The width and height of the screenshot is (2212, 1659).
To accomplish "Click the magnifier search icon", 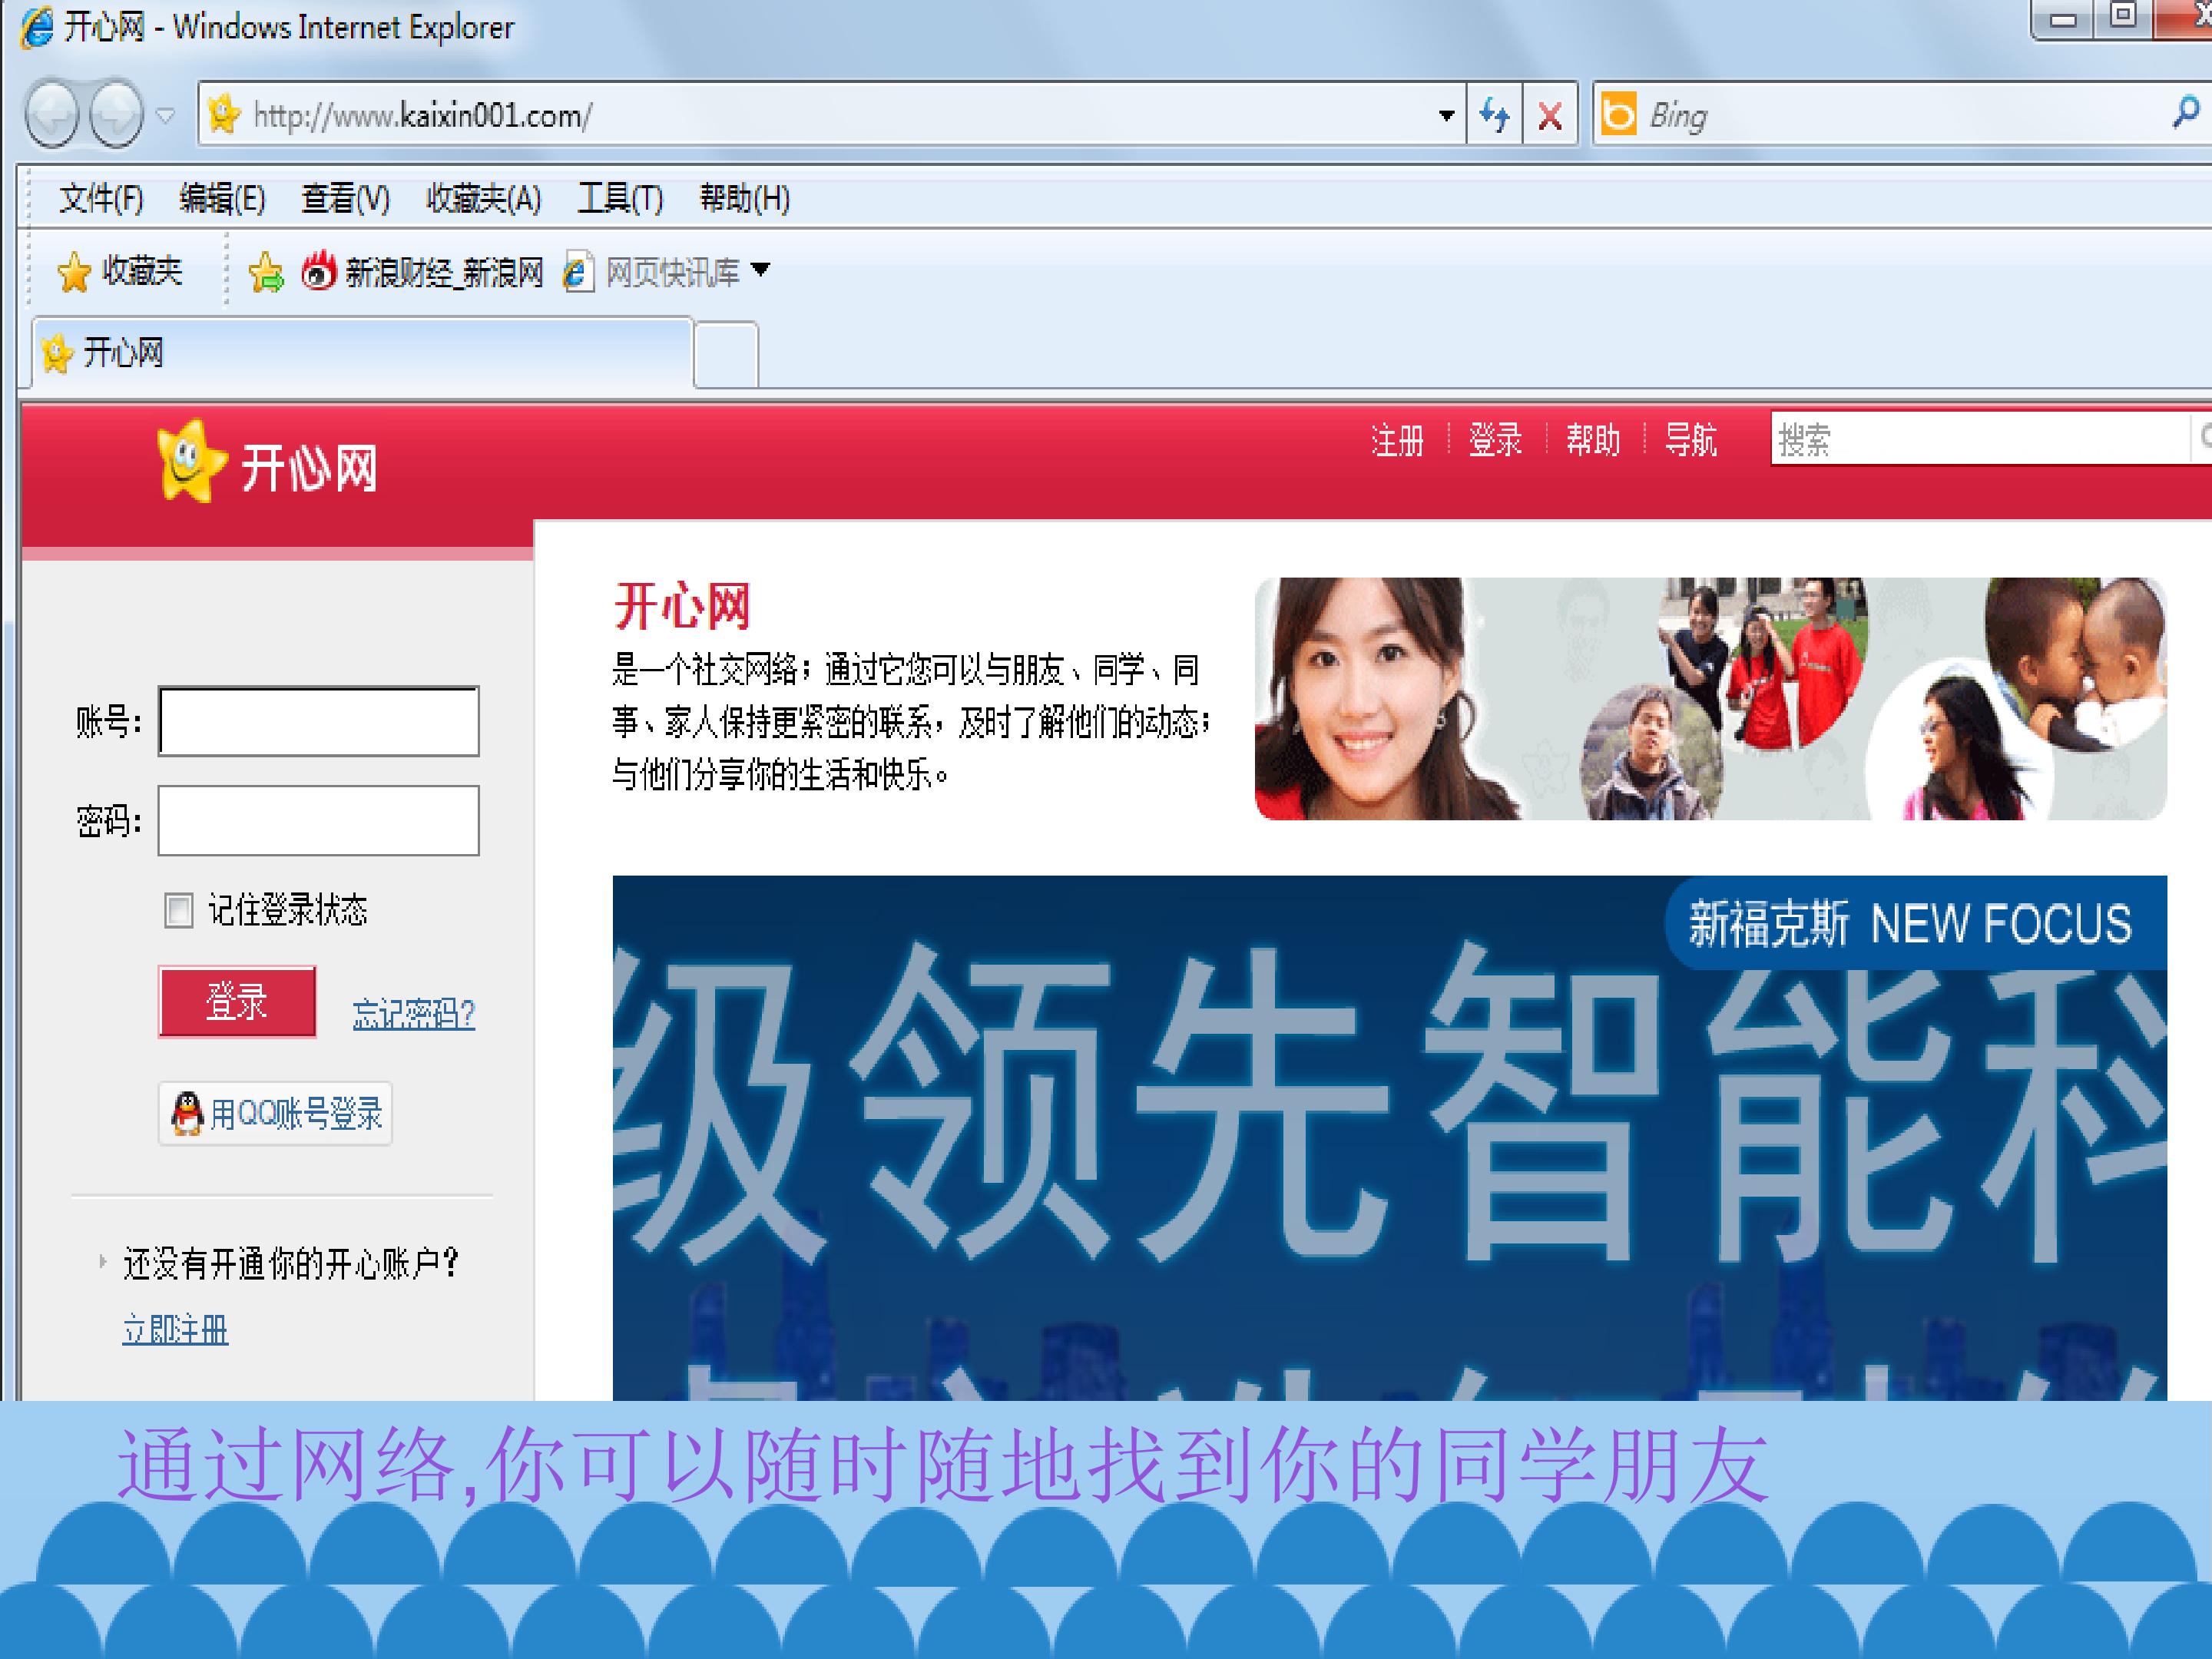I will tap(2186, 112).
